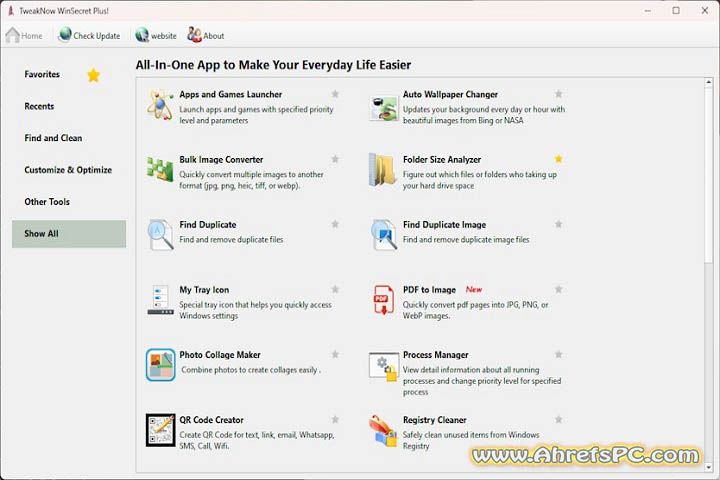Click the vertical scrollbar thumb
The image size is (720, 480).
tap(709, 175)
